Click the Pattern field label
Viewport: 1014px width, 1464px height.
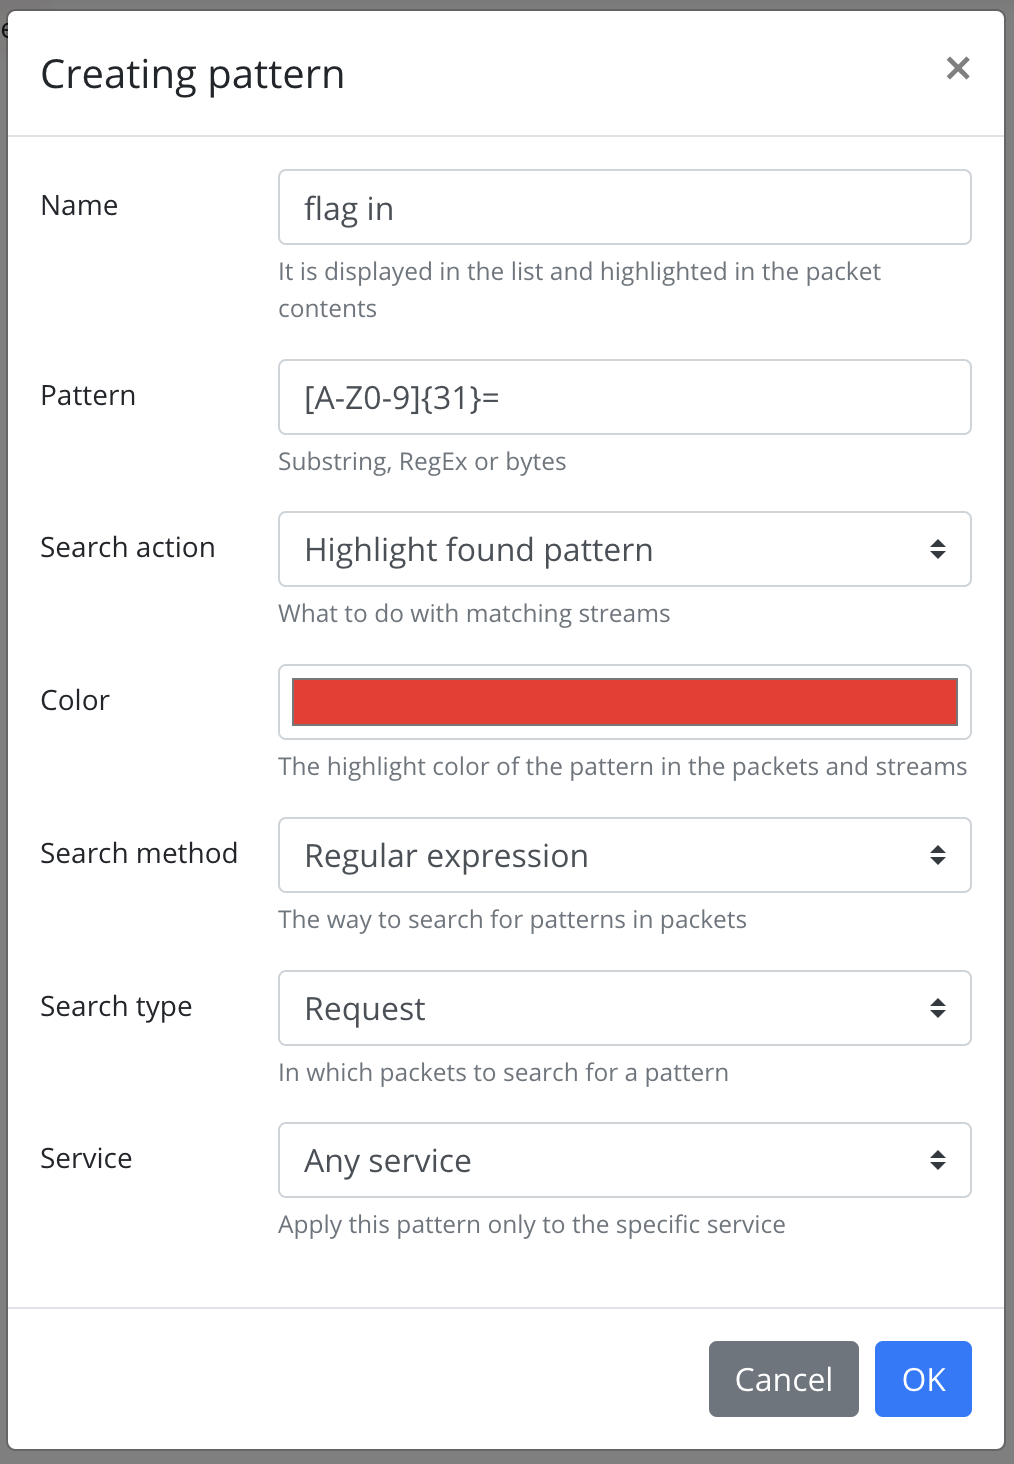[x=88, y=395]
